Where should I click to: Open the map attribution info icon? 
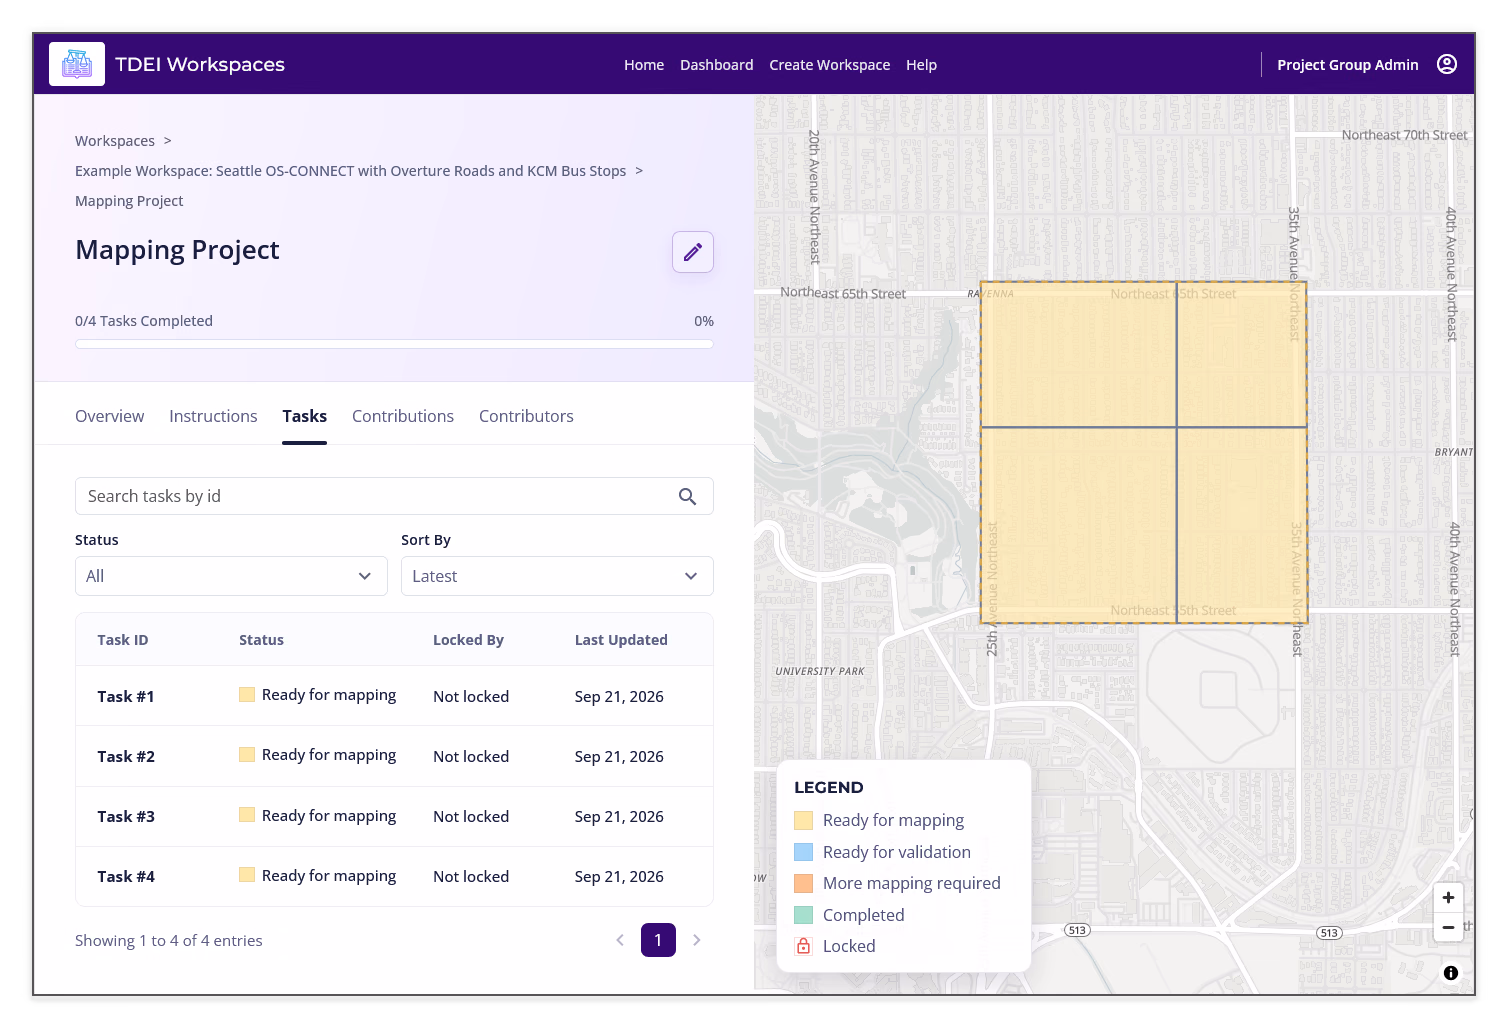point(1451,973)
